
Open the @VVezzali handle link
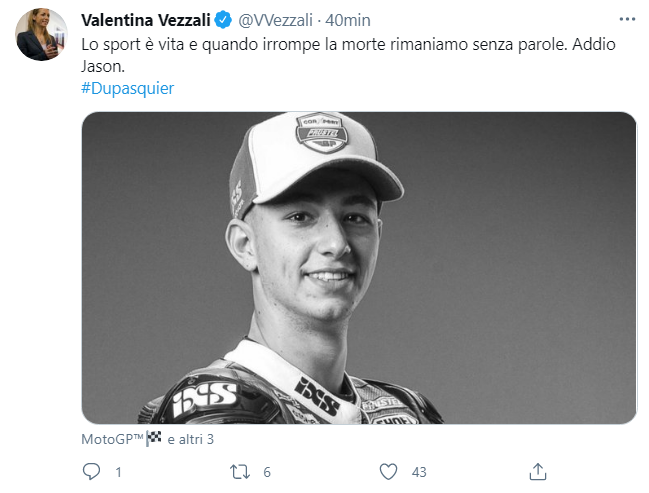[x=275, y=20]
